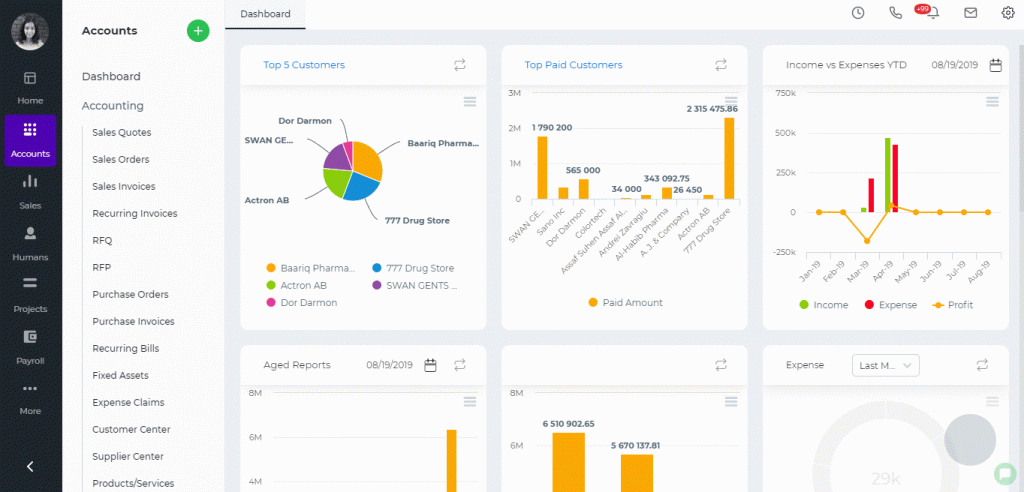Add a new account with the green plus

[198, 31]
